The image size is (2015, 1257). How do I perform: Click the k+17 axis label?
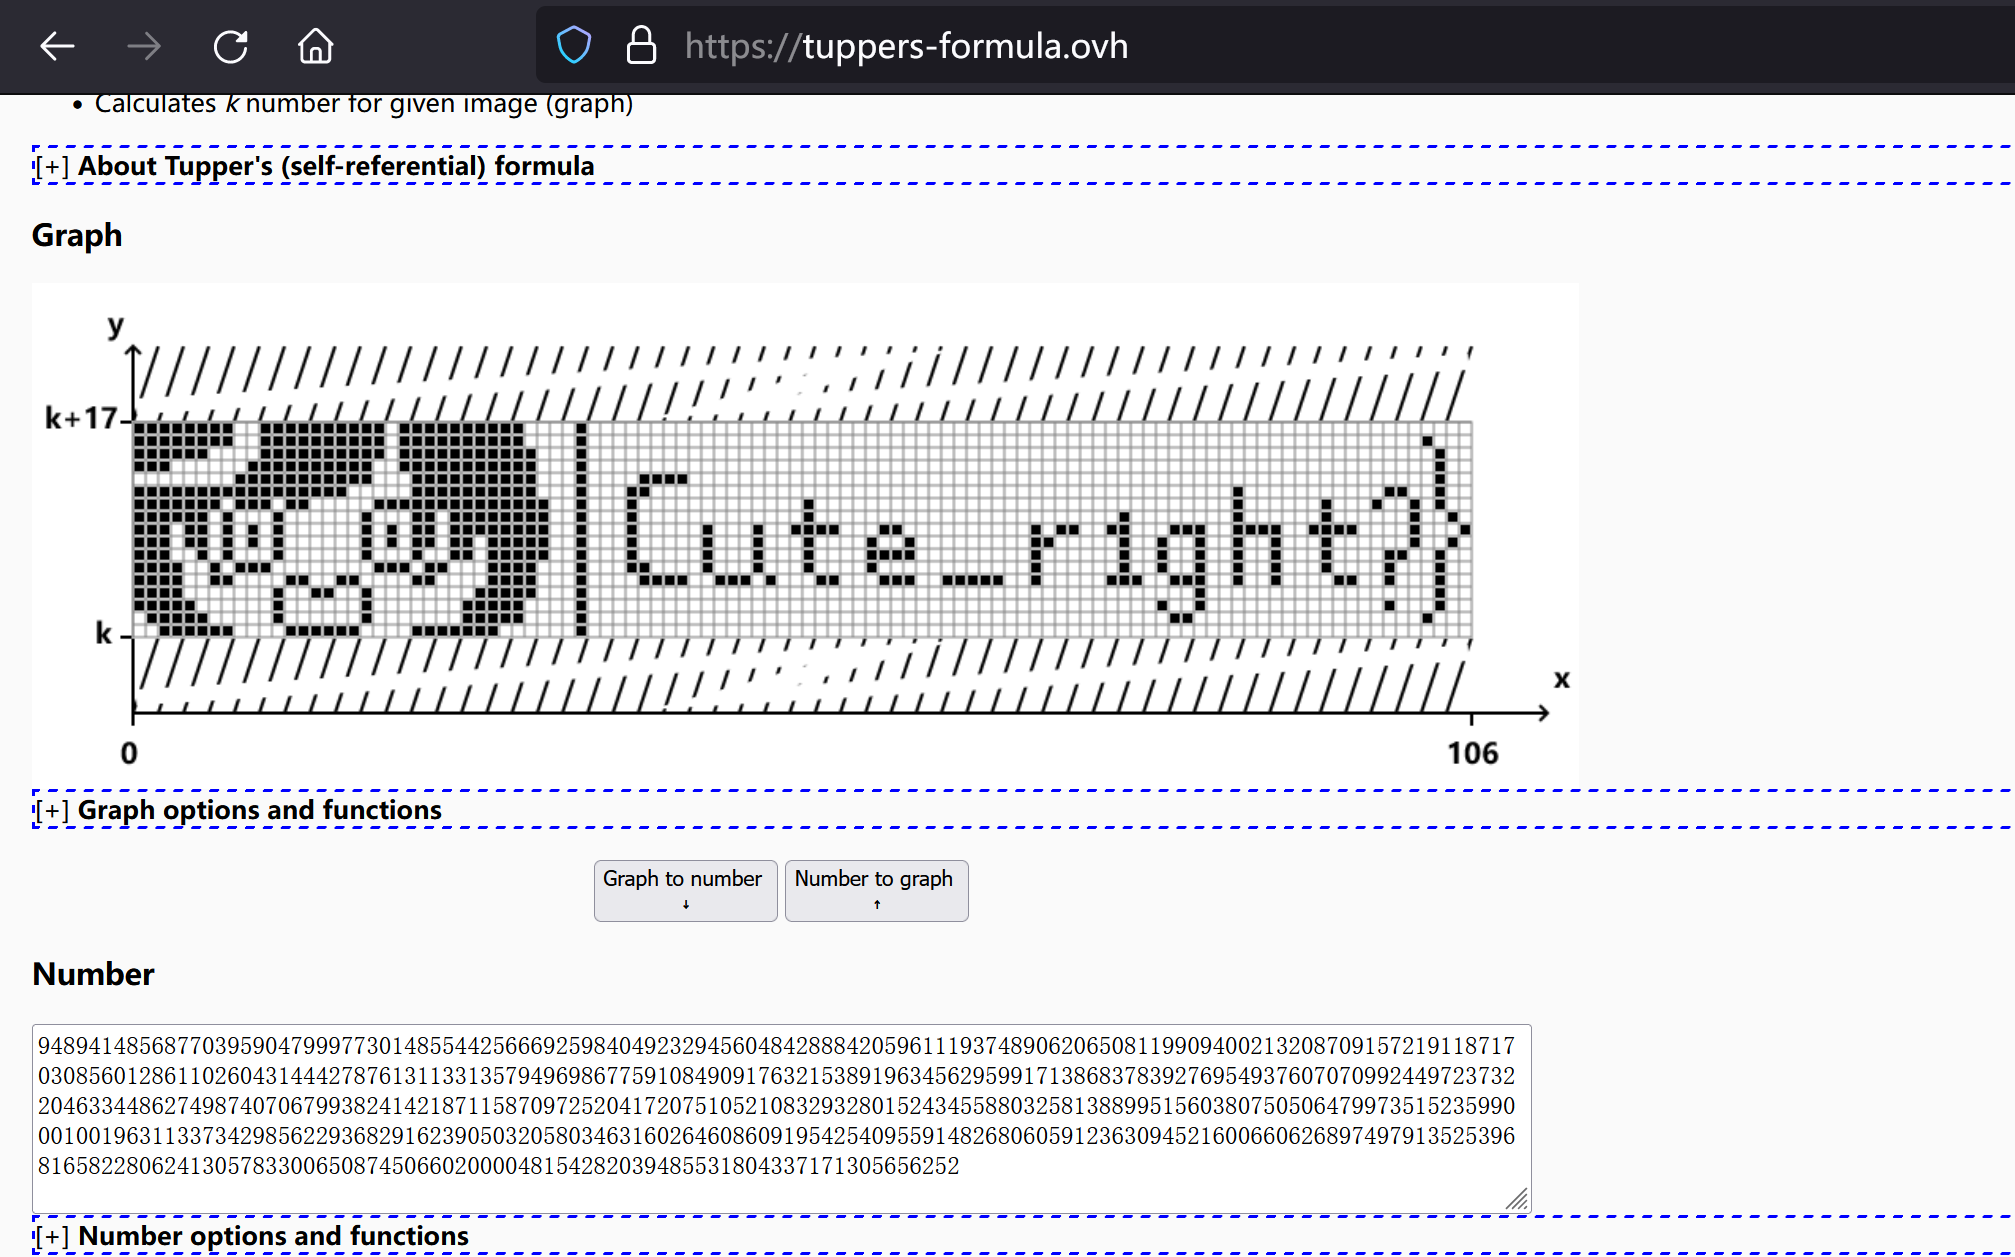(81, 418)
